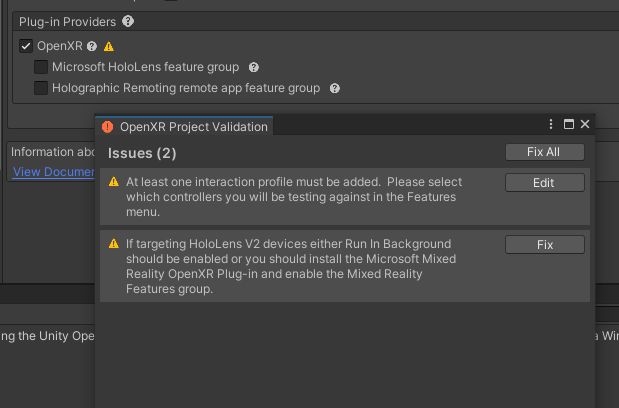Click the Microsoft HoloLens feature group label

146,67
